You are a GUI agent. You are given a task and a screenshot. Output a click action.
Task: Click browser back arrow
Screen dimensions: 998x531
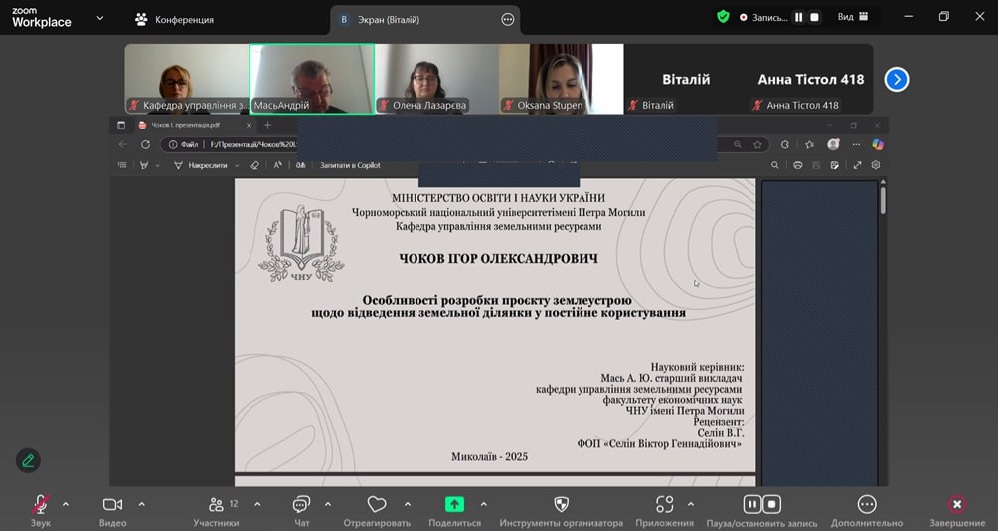point(123,145)
